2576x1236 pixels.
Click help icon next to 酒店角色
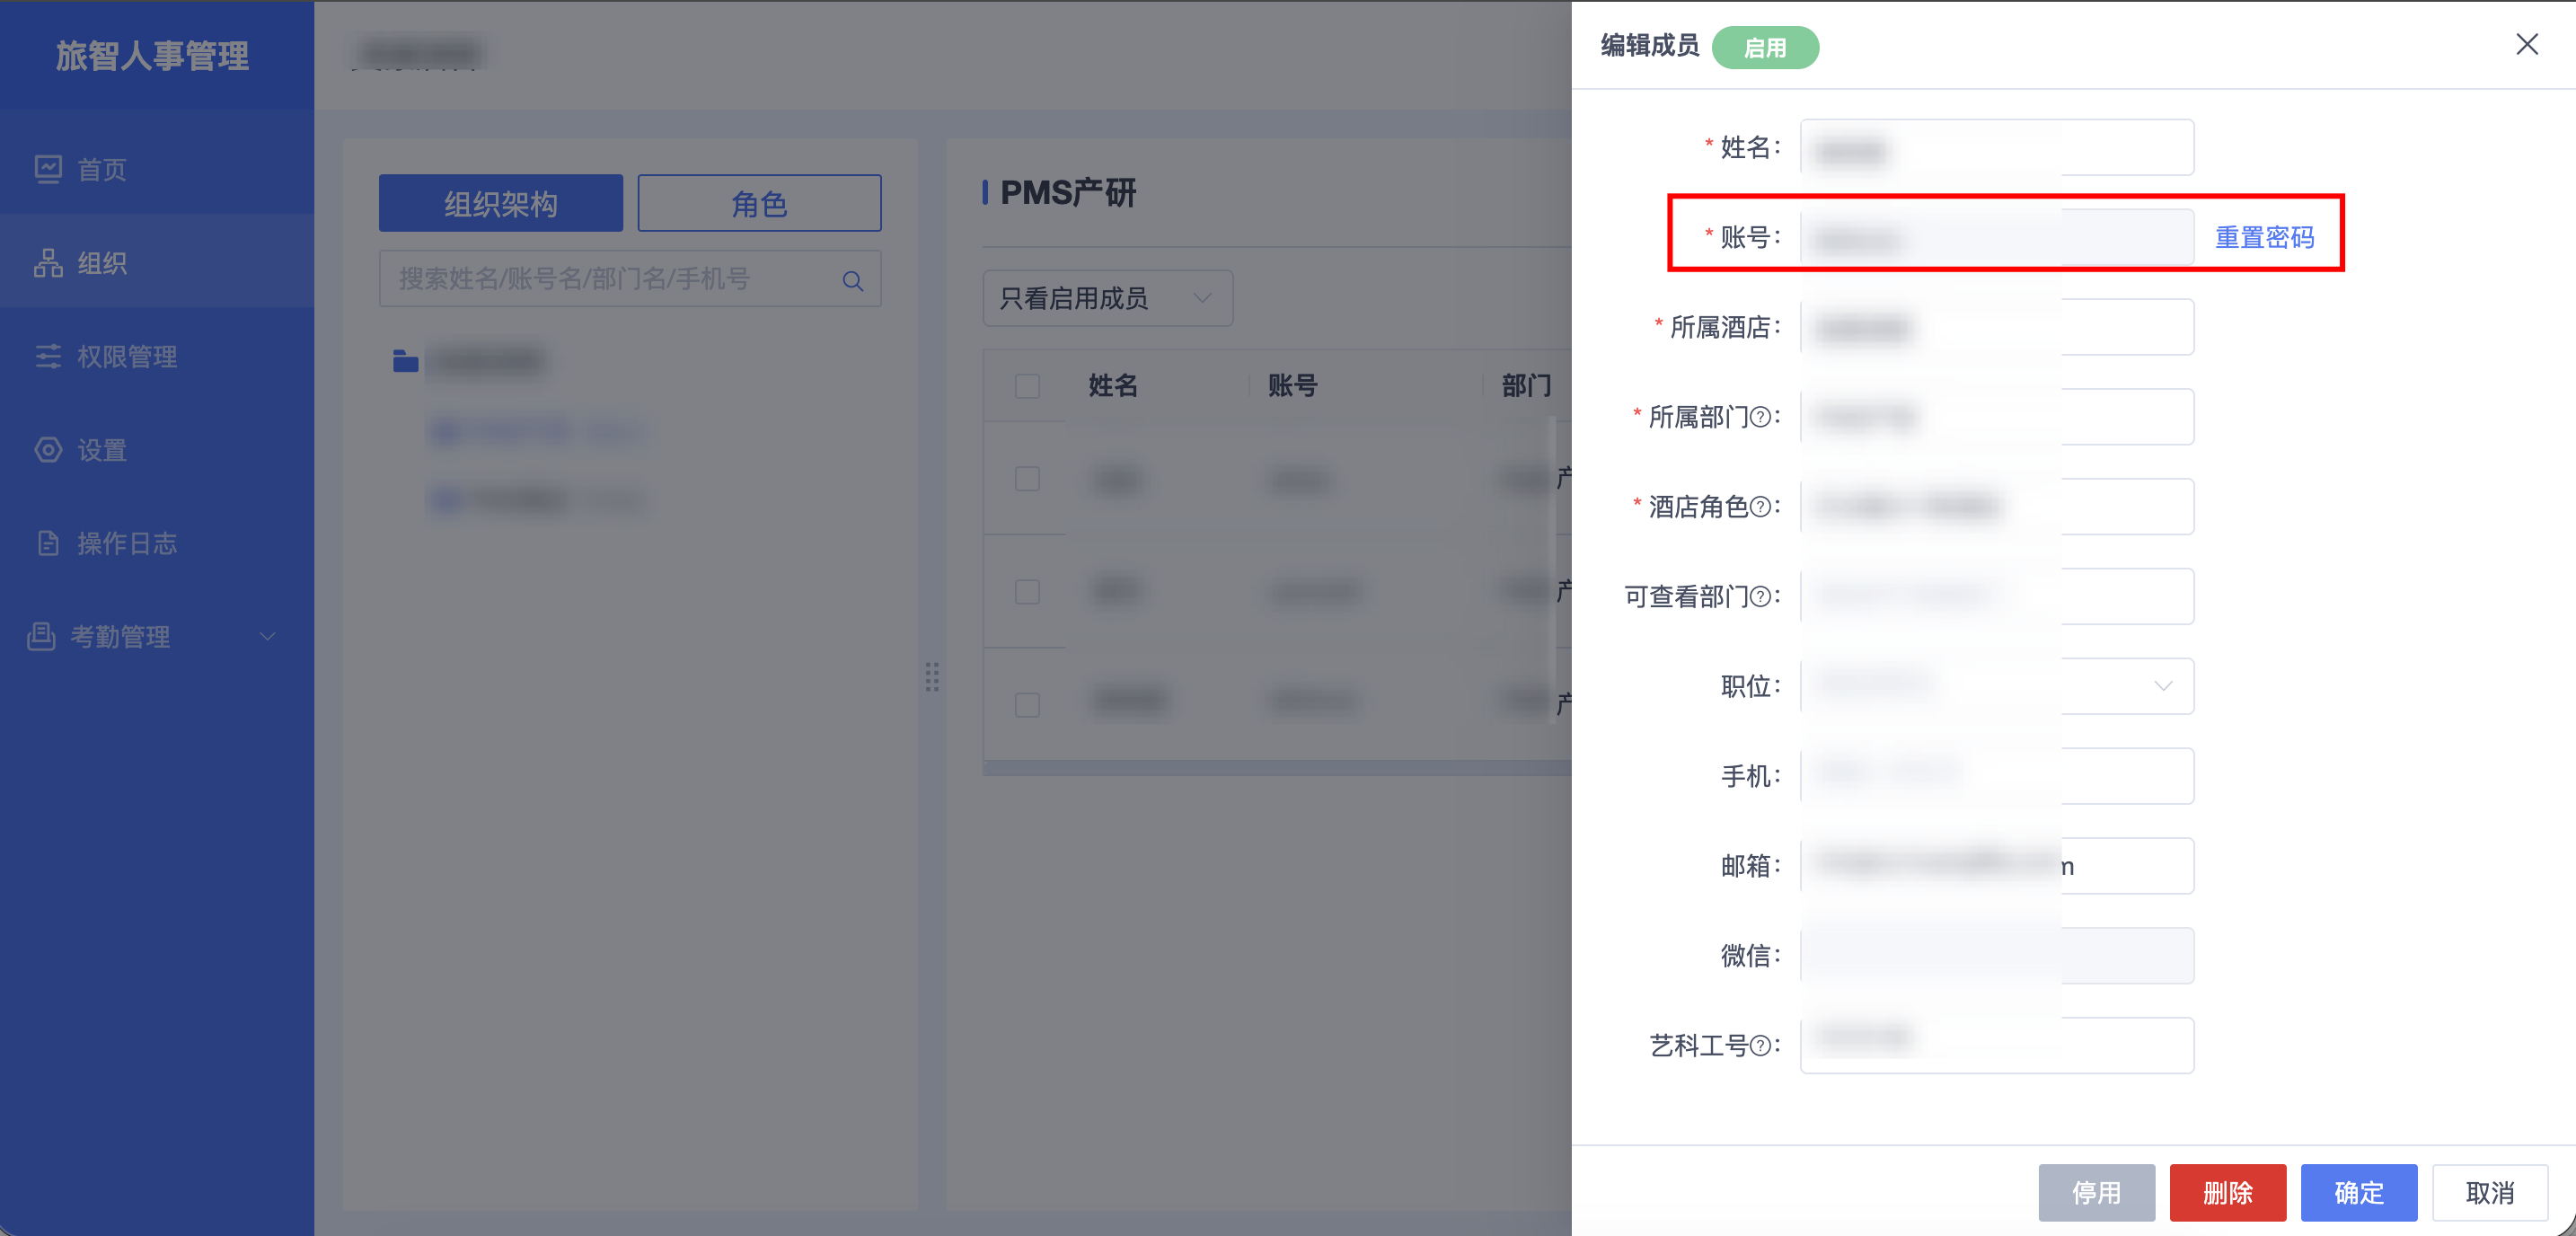tap(1760, 507)
